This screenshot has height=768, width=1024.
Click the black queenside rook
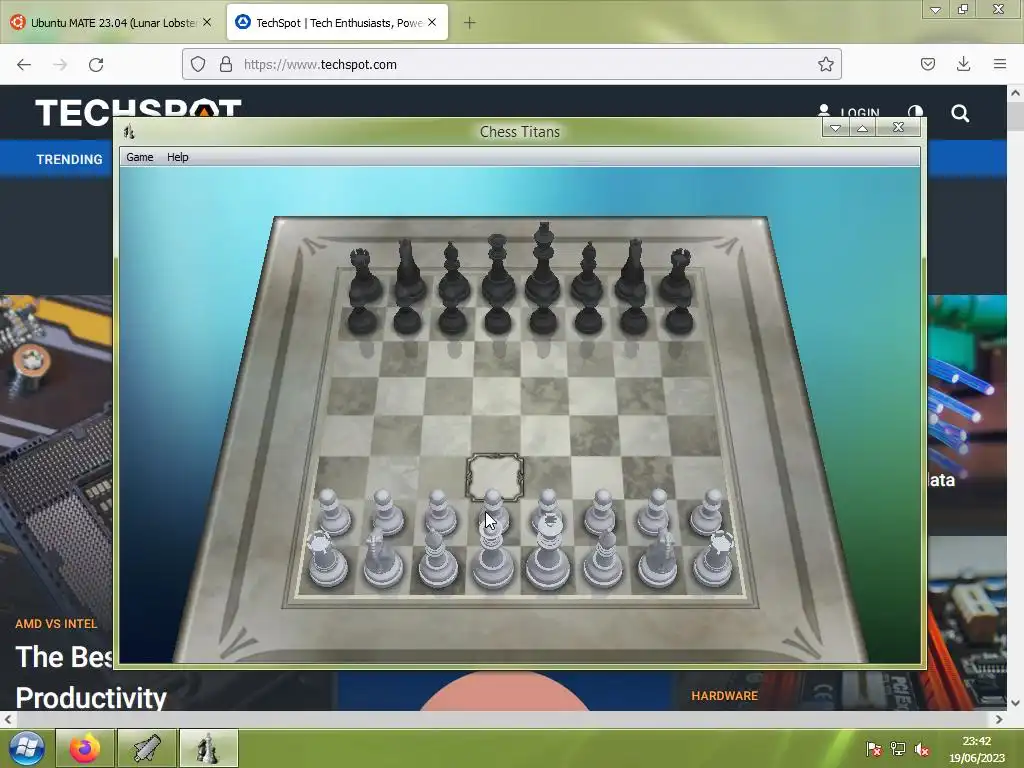coord(363,278)
